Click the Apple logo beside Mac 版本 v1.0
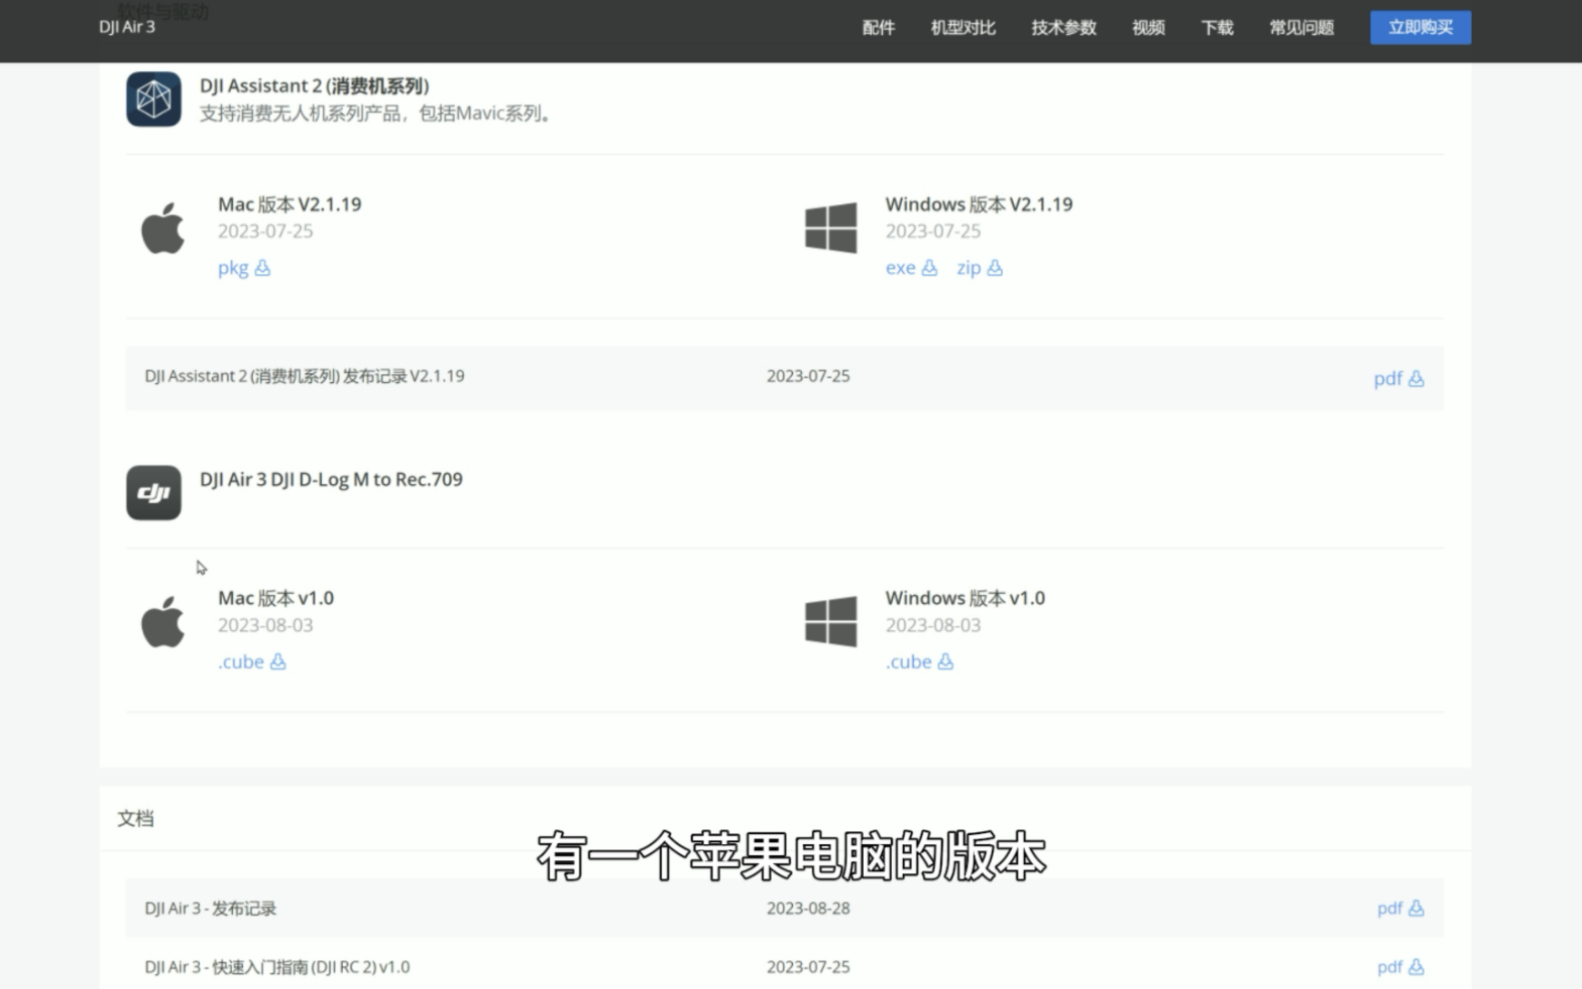 coord(163,622)
